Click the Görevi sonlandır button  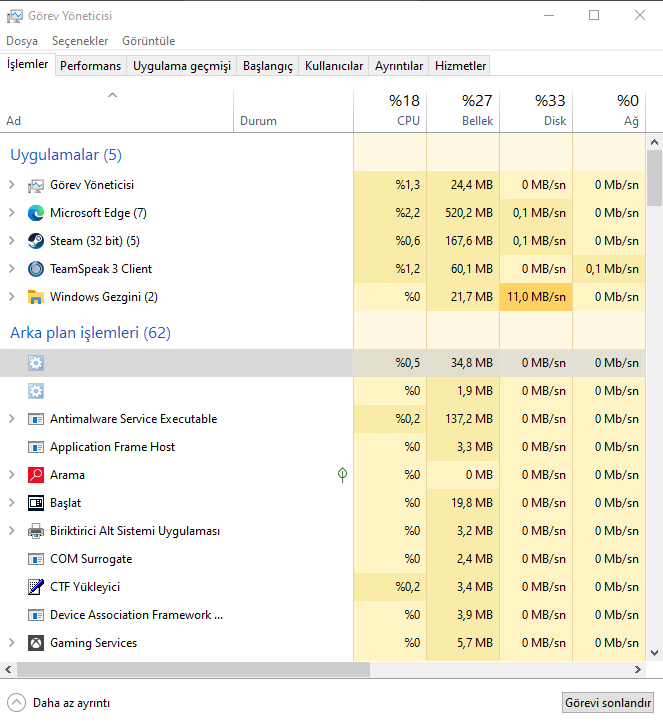click(608, 702)
